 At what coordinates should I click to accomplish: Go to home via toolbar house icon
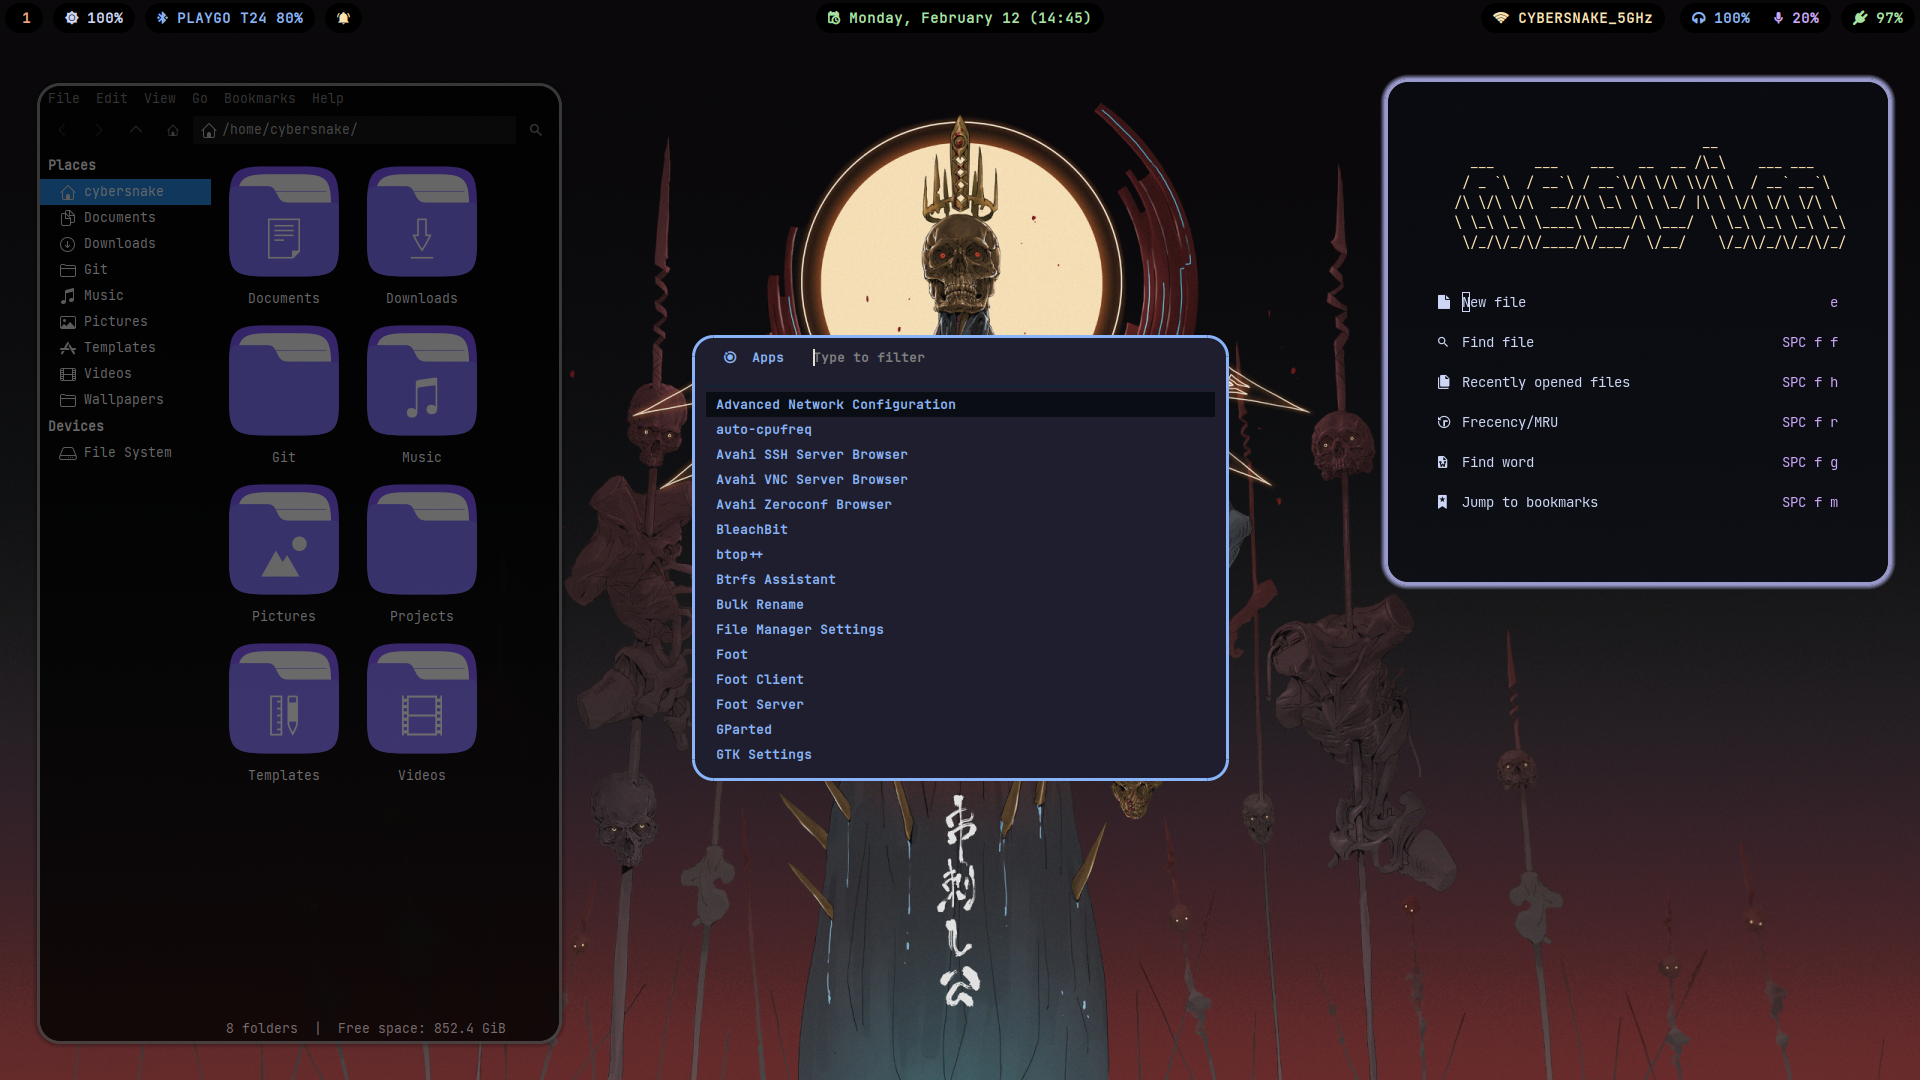(173, 130)
